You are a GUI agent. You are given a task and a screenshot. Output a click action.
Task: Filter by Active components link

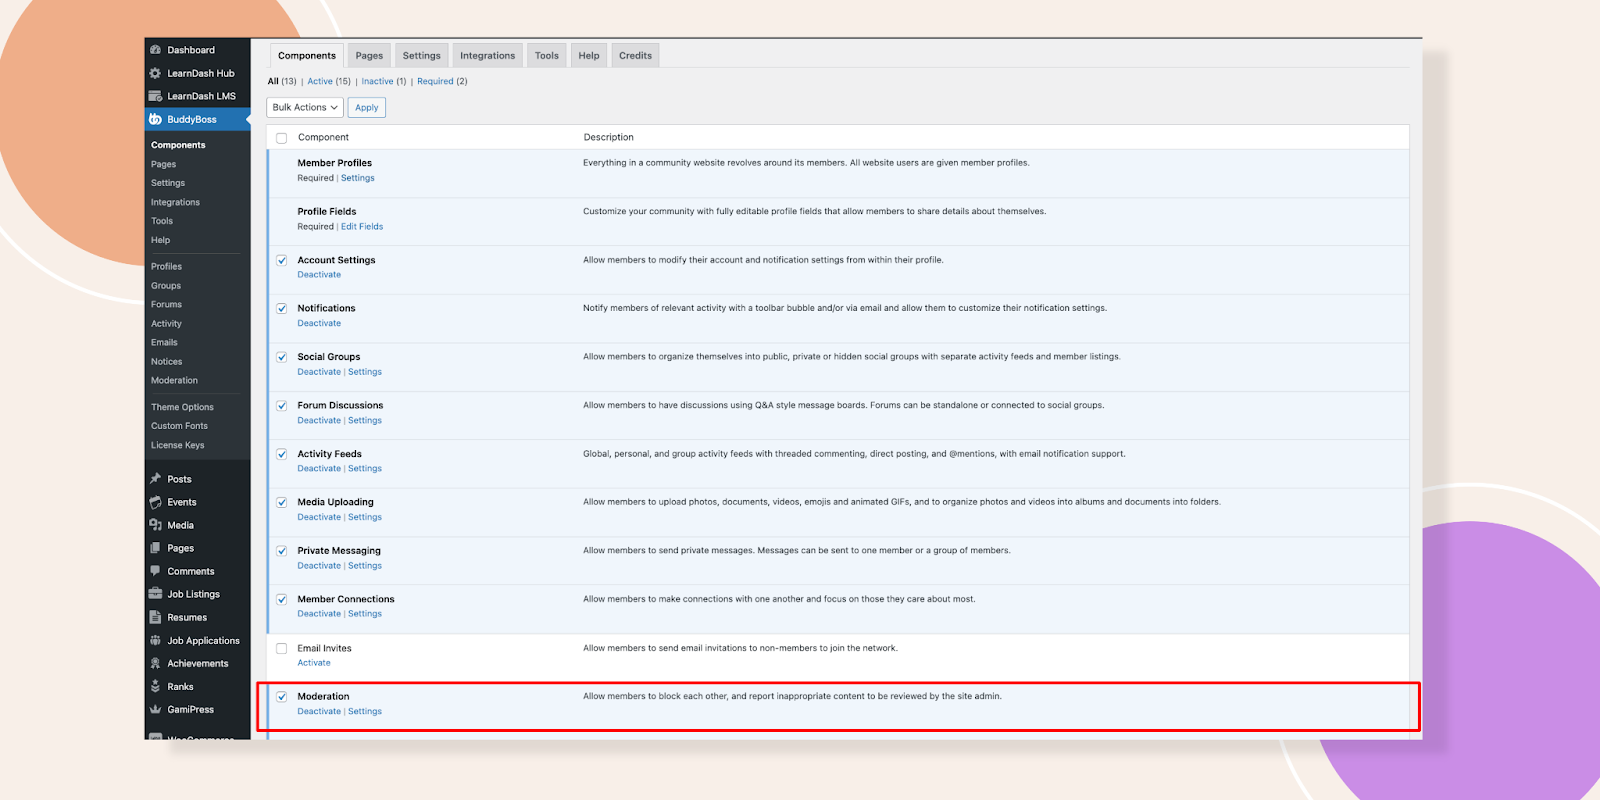coord(320,81)
